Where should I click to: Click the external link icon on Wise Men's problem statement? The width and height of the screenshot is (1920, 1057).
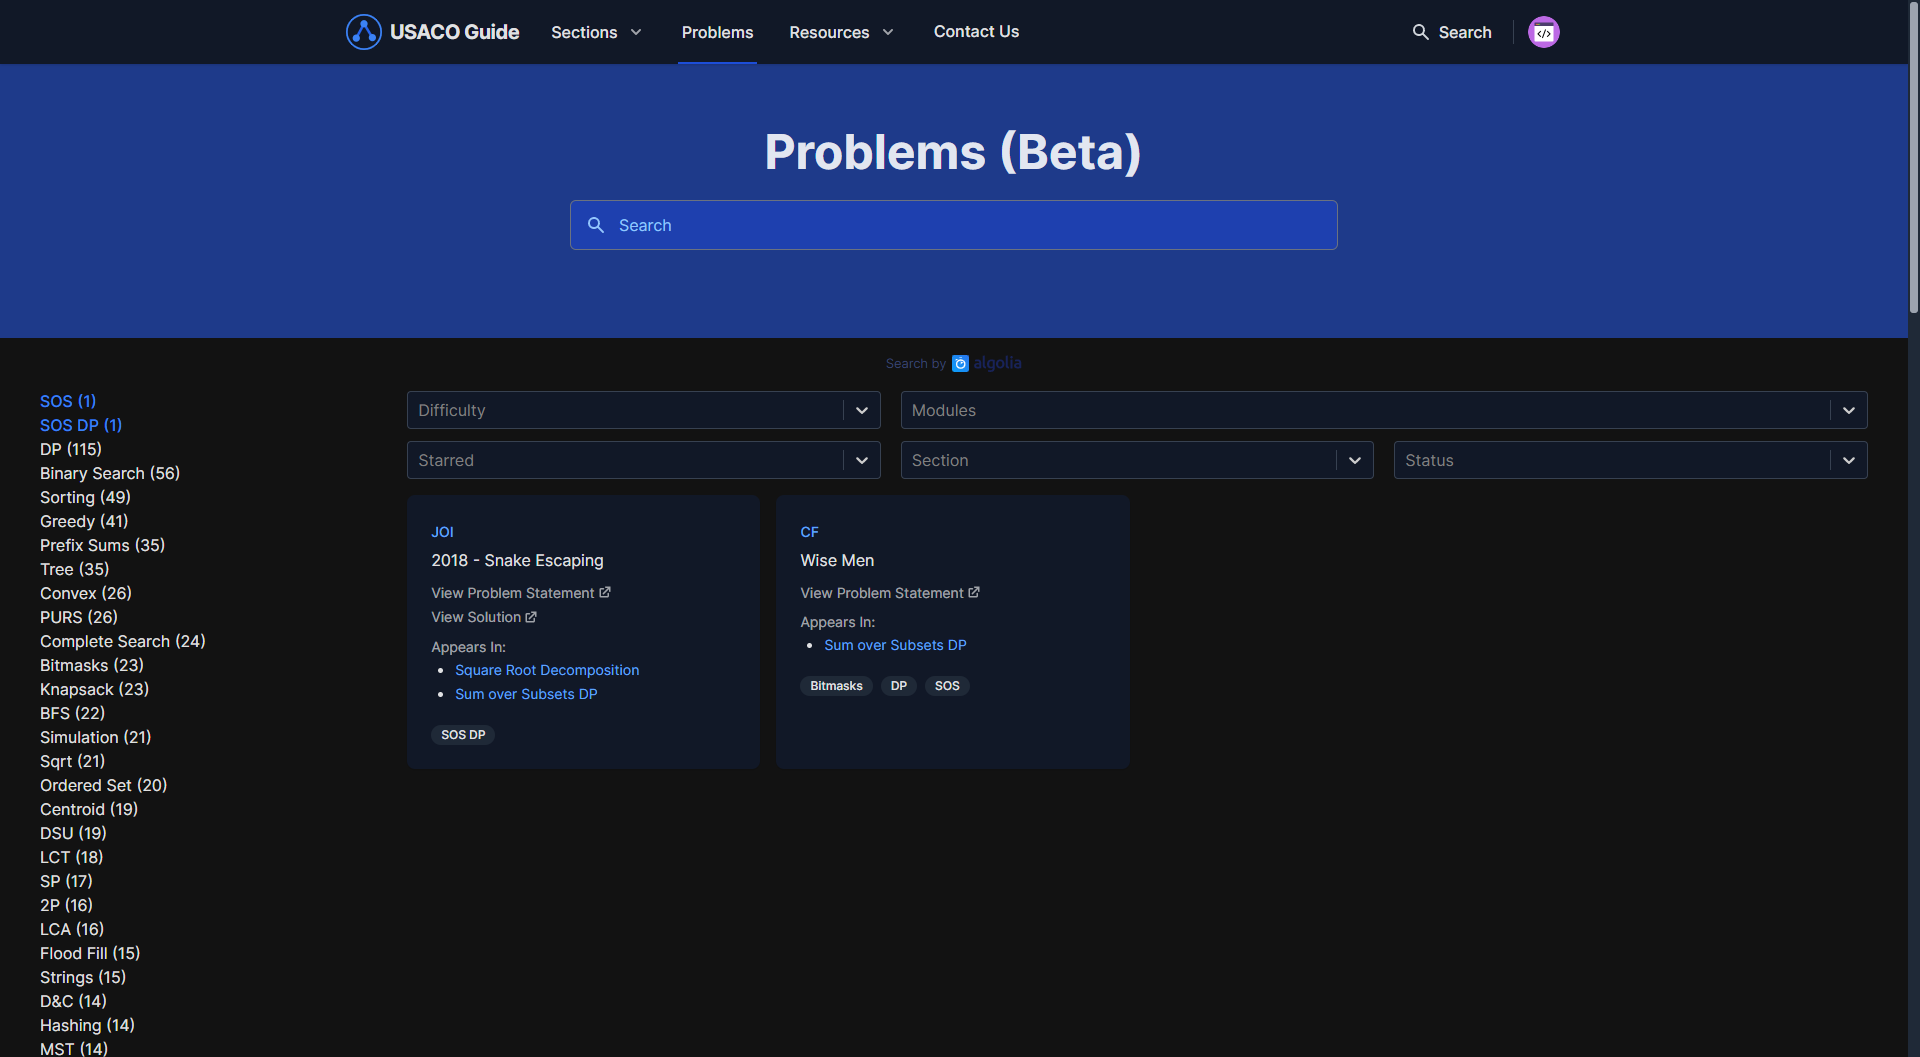coord(973,592)
